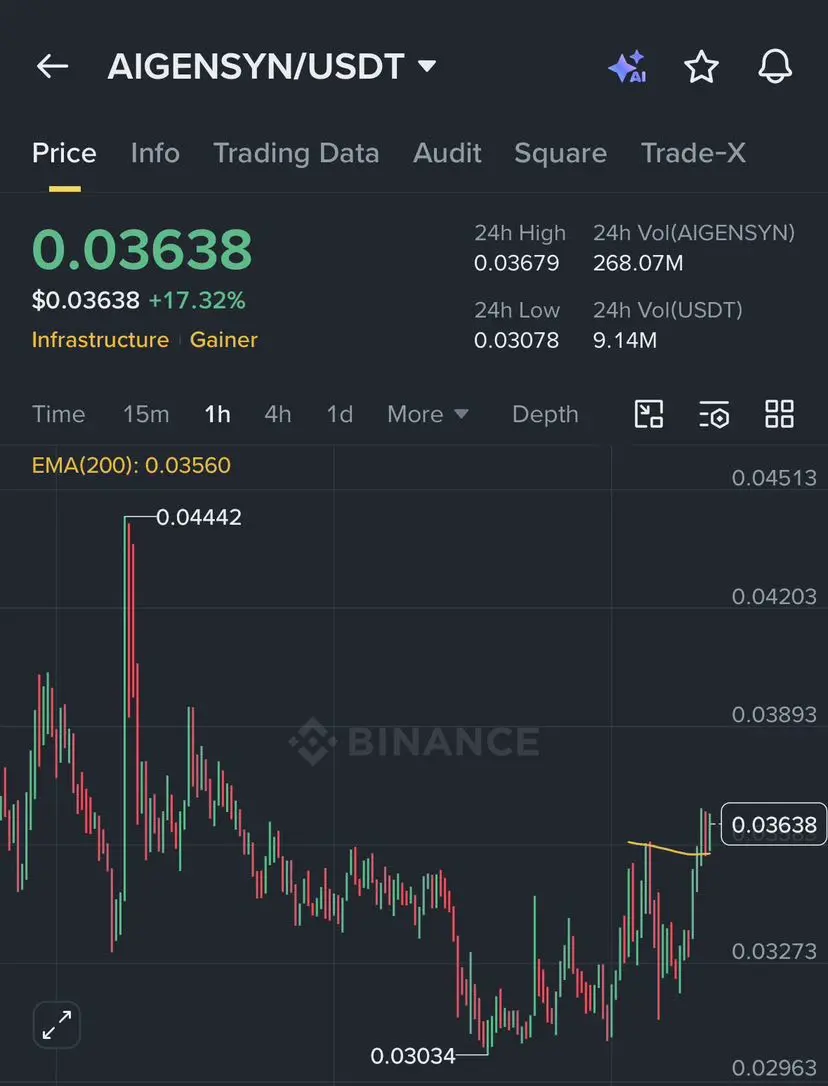
Task: Click the large 0.03638 last price
Action: 142,249
